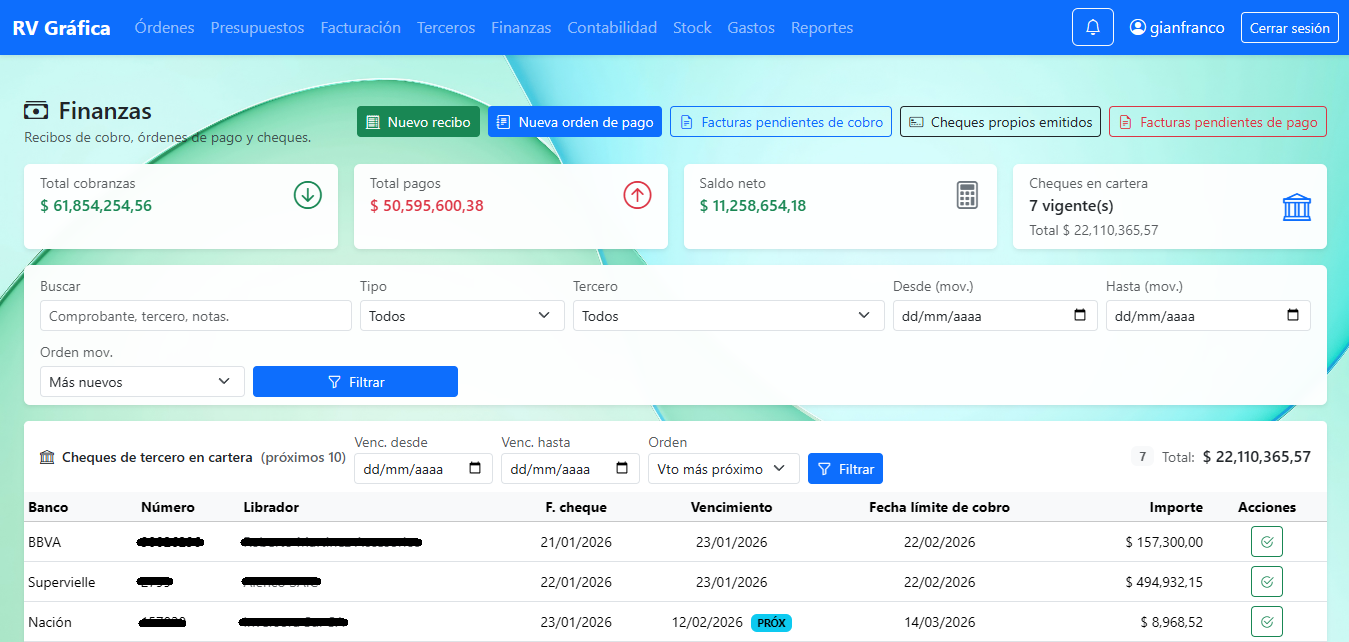Viewport: 1349px width, 642px height.
Task: Click the gianfranco account icon
Action: pyautogui.click(x=1139, y=27)
